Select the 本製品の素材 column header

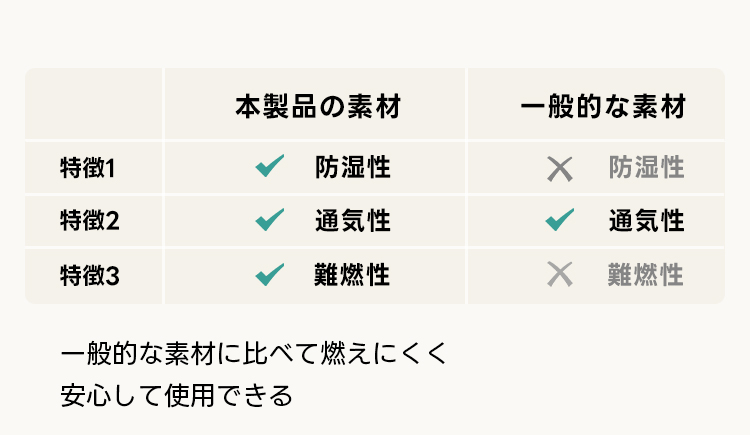click(x=317, y=107)
